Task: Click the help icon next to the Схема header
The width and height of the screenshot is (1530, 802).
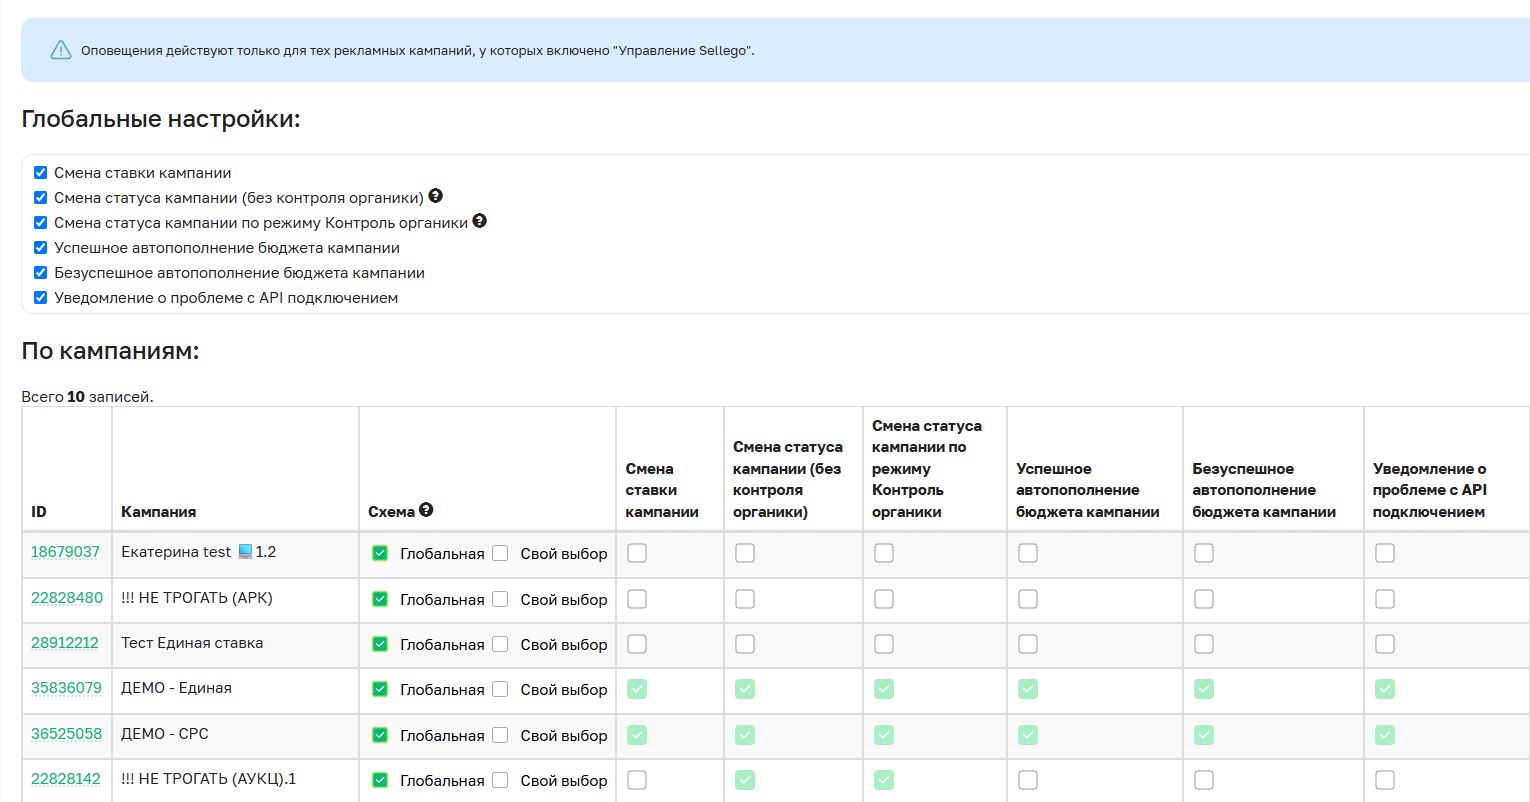Action: coord(426,510)
